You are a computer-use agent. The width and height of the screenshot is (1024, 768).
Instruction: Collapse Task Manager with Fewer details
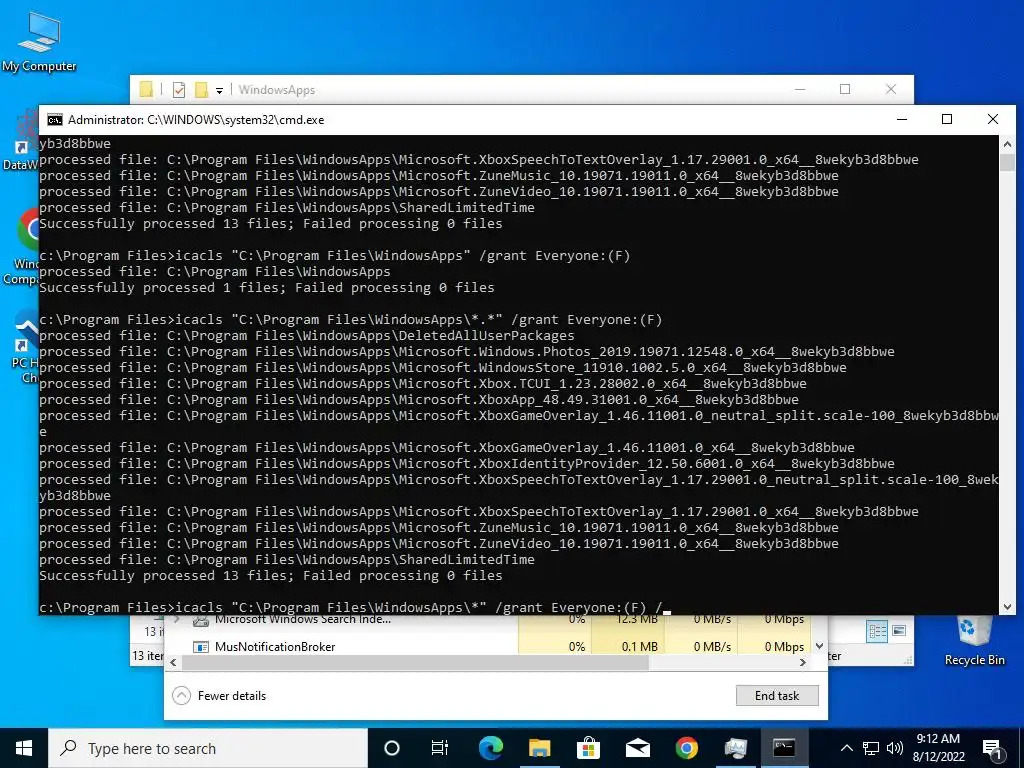point(219,696)
